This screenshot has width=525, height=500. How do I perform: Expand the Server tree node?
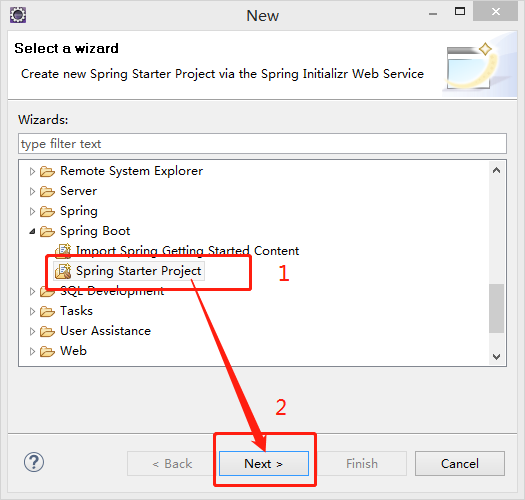pos(32,192)
